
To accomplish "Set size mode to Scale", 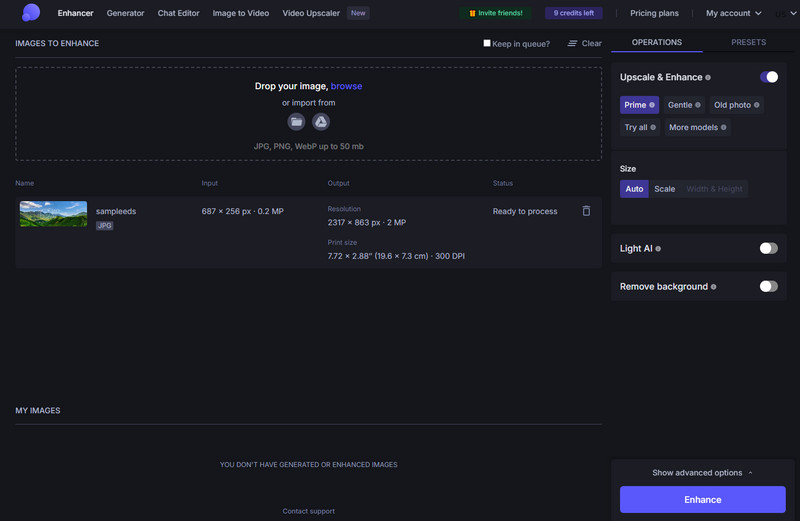I will [664, 189].
